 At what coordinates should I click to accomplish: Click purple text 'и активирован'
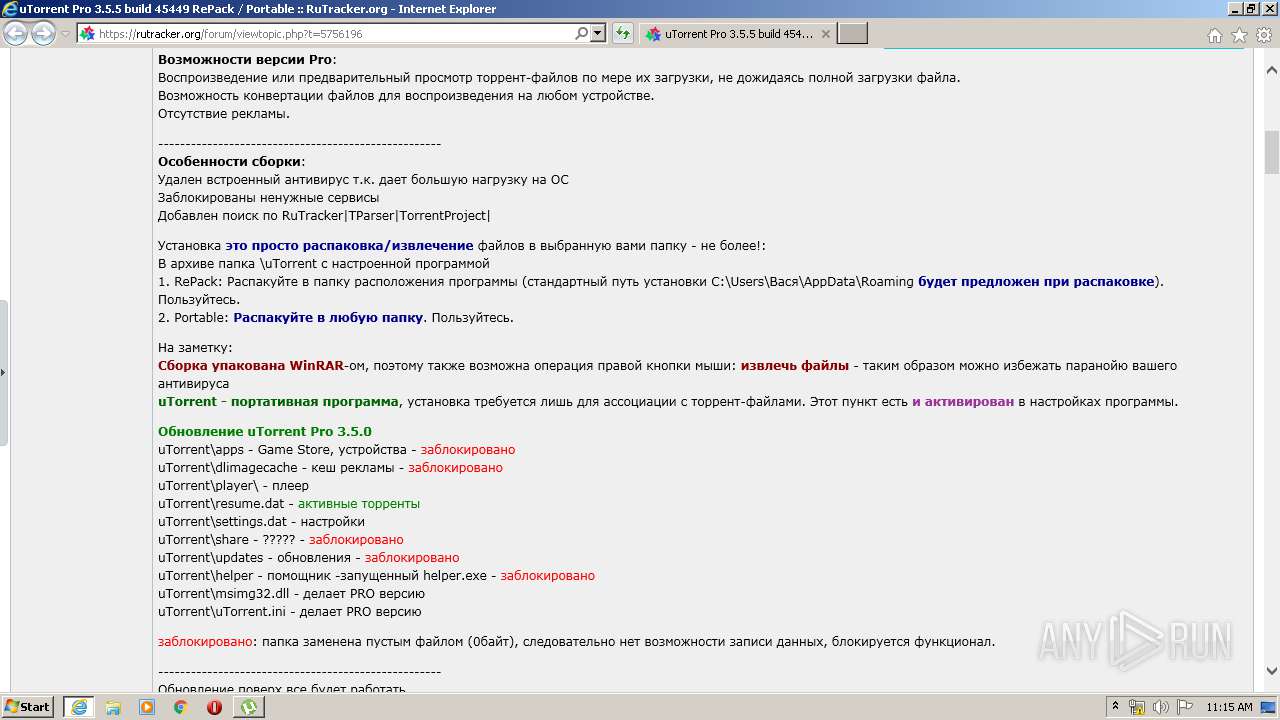(x=963, y=402)
